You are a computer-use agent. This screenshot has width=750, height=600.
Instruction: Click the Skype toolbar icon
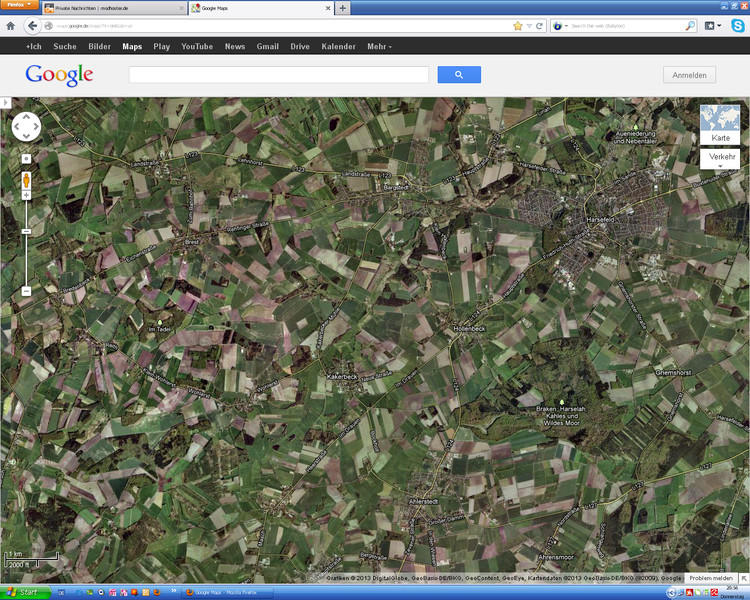click(x=738, y=26)
